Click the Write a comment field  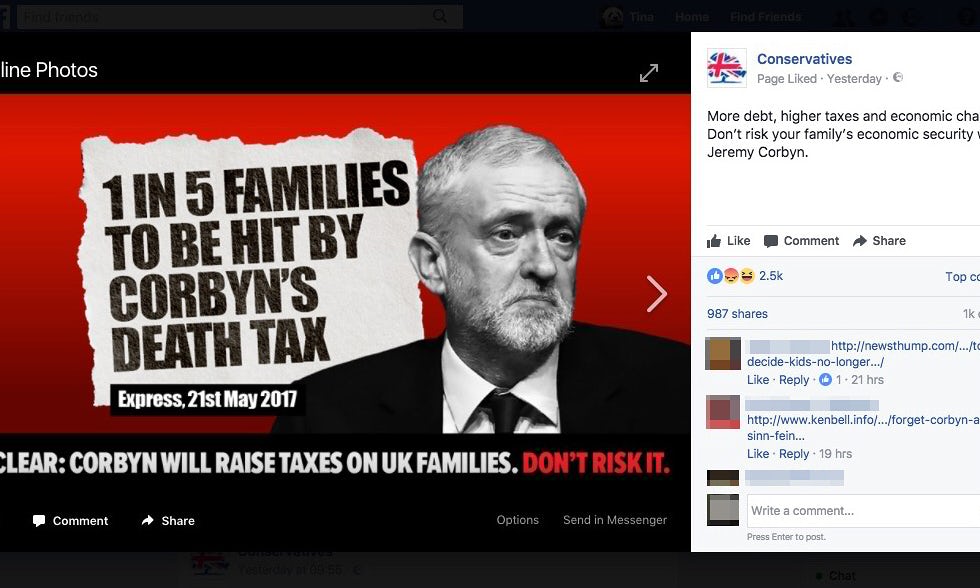[x=864, y=511]
